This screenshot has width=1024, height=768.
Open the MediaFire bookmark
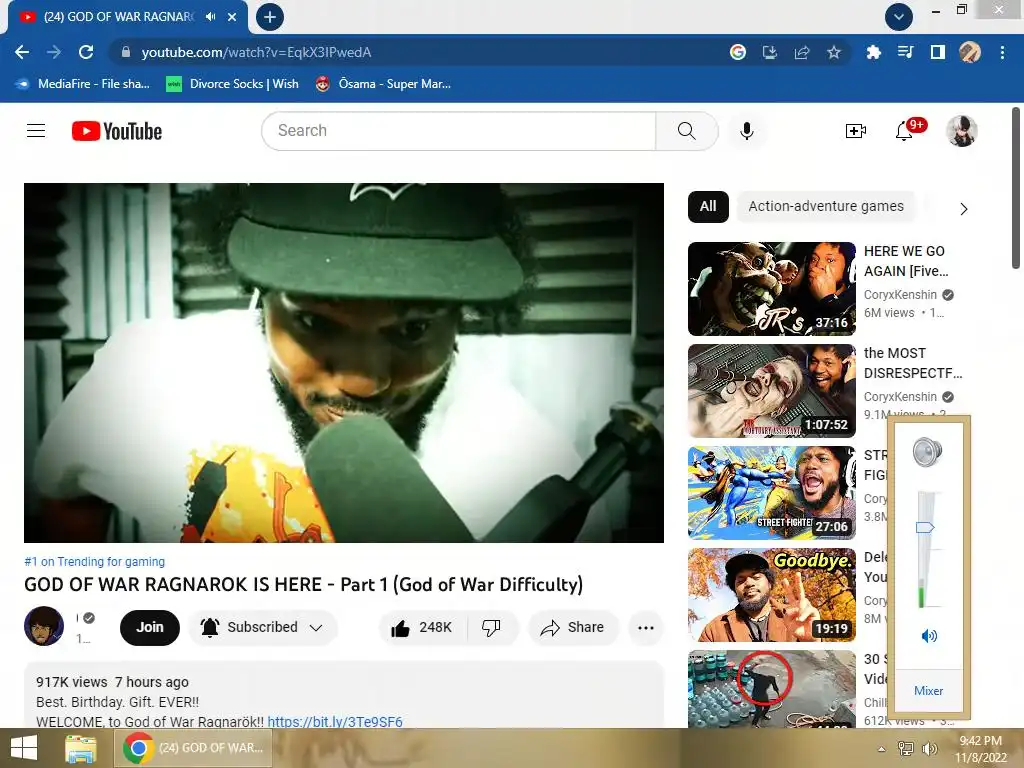click(83, 84)
